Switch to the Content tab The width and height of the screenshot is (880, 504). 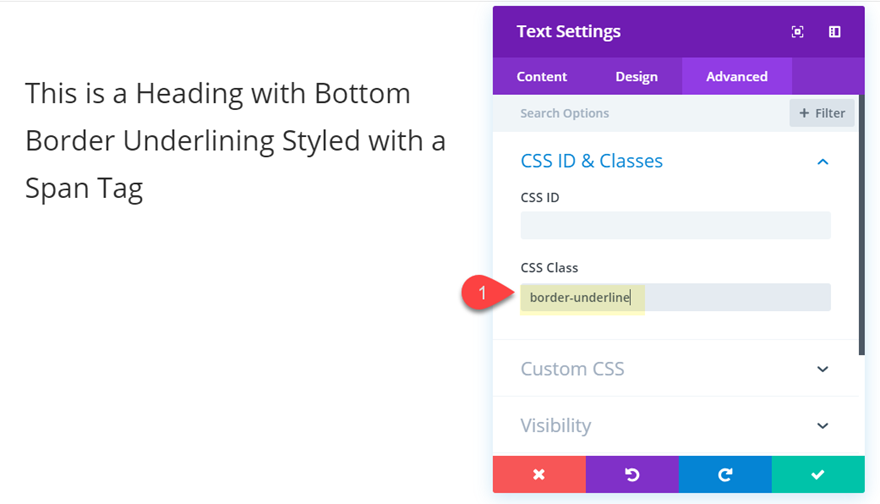point(542,77)
